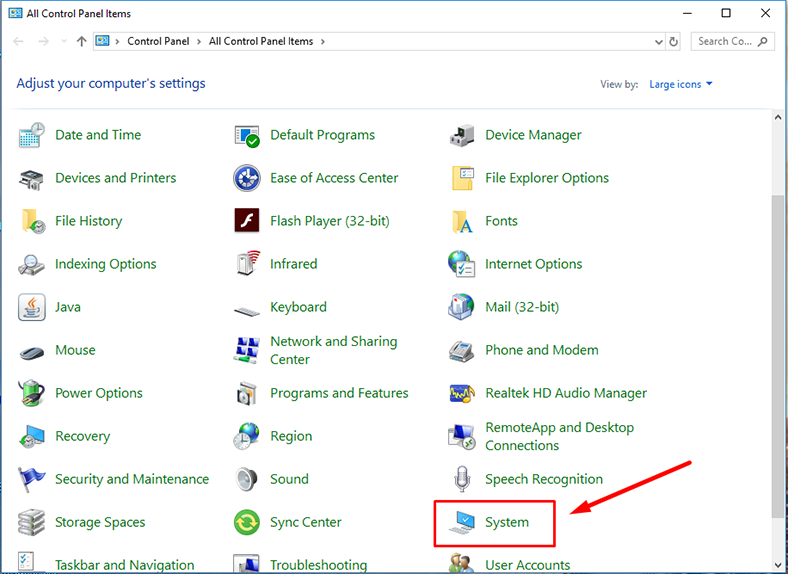Screen dimensions: 788x574
Task: Open Mail (32-bit) icon
Action: 461,307
